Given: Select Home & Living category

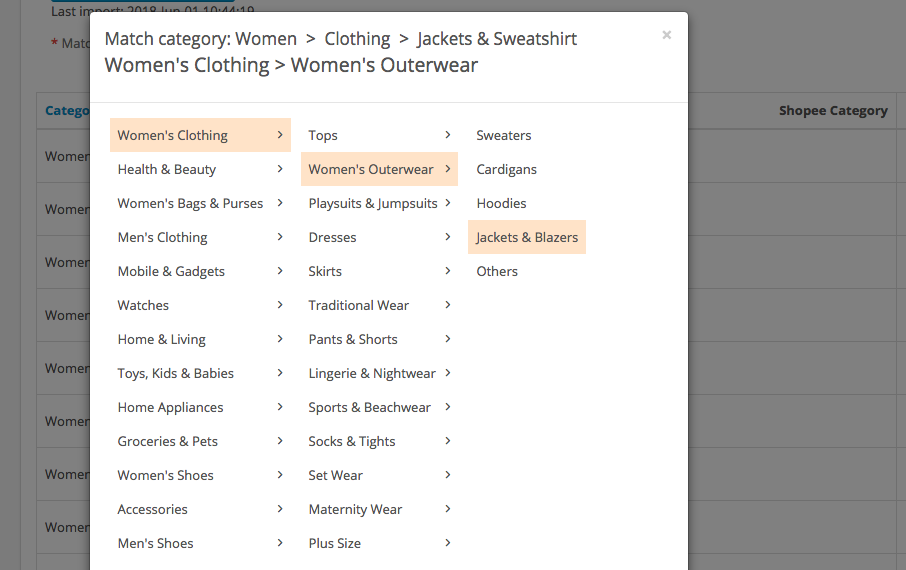Looking at the screenshot, I should tap(161, 339).
